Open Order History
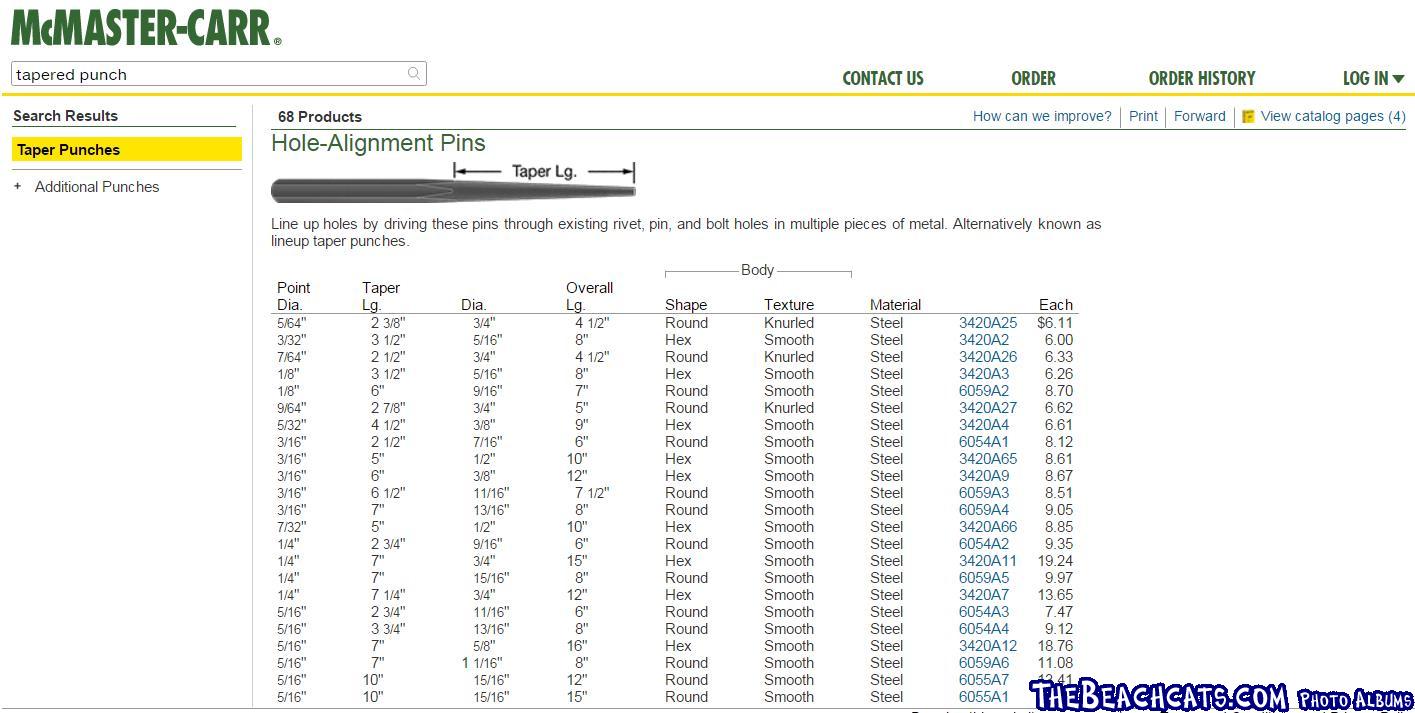The height and width of the screenshot is (713, 1415). 1202,78
